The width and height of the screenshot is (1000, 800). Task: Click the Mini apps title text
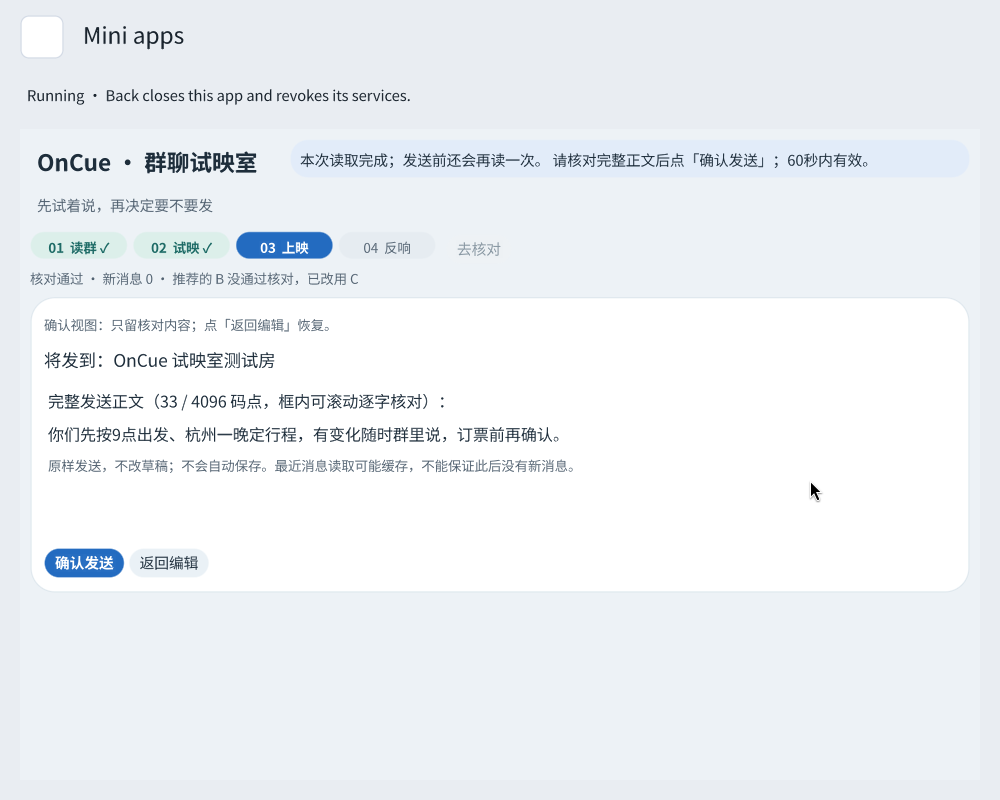tap(134, 36)
